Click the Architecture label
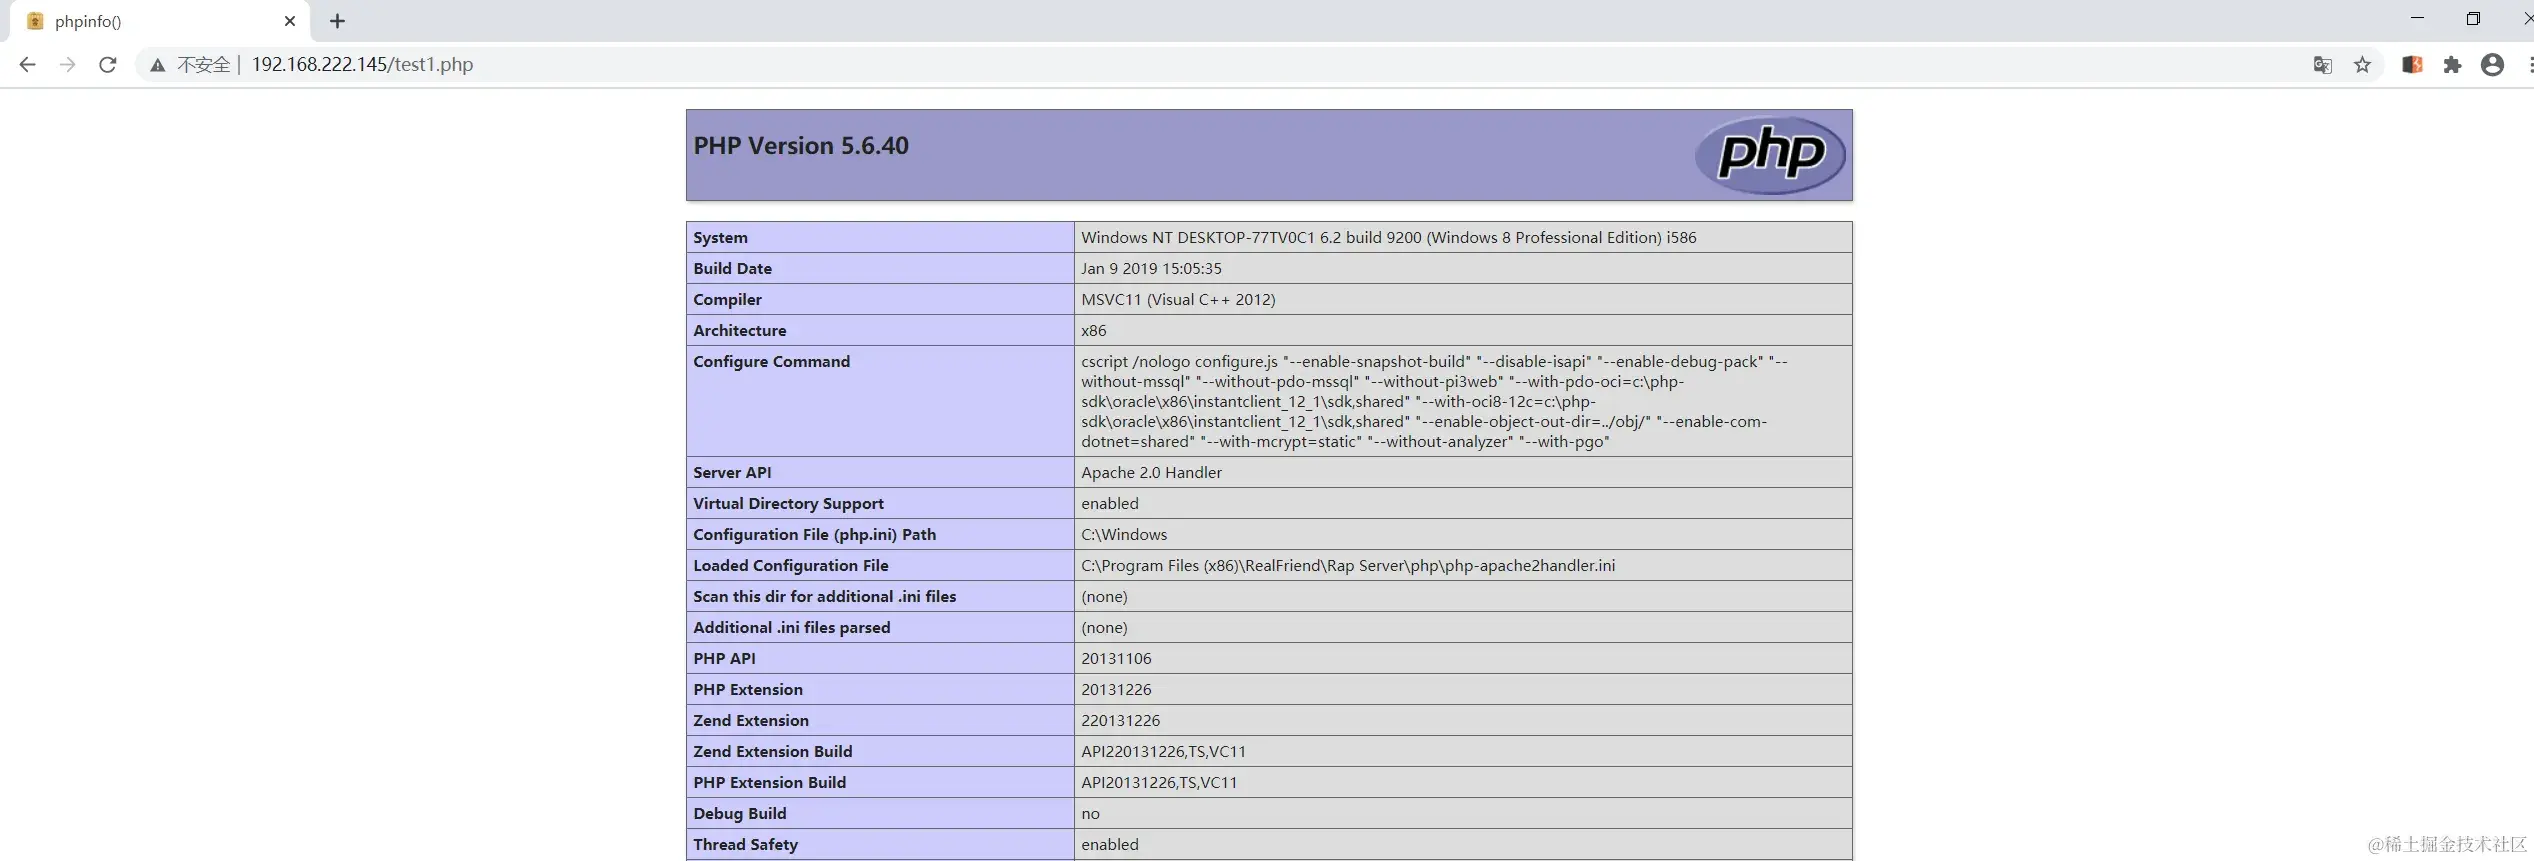The height and width of the screenshot is (861, 2534). [x=739, y=331]
